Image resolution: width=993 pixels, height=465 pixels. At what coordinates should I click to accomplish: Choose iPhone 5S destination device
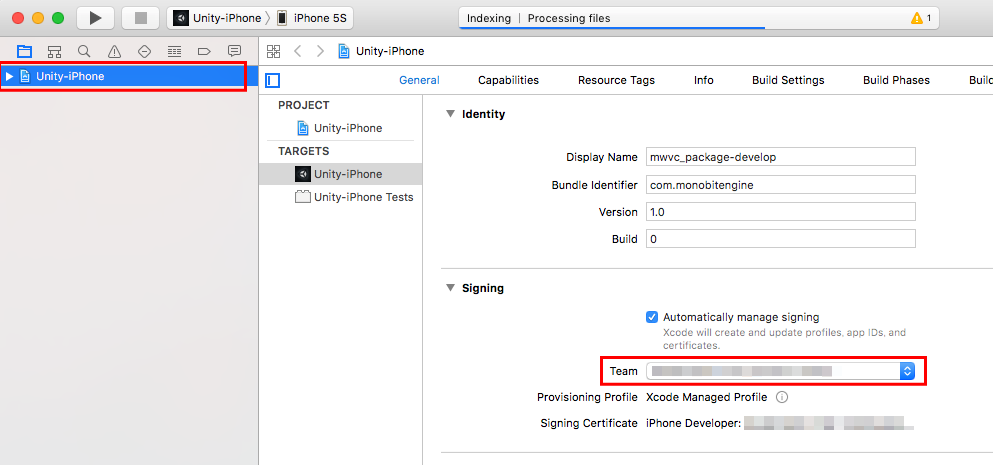pyautogui.click(x=312, y=18)
